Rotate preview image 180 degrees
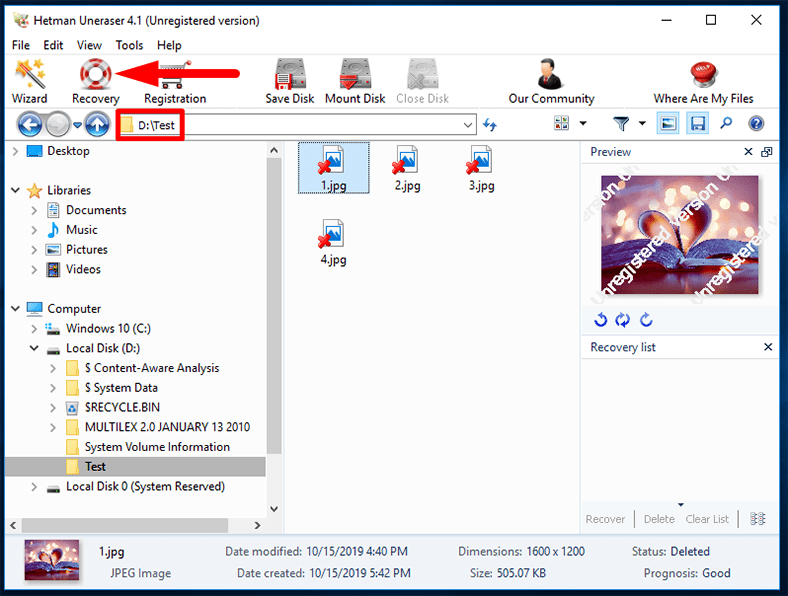Screen dimensions: 788x596 (x=623, y=320)
